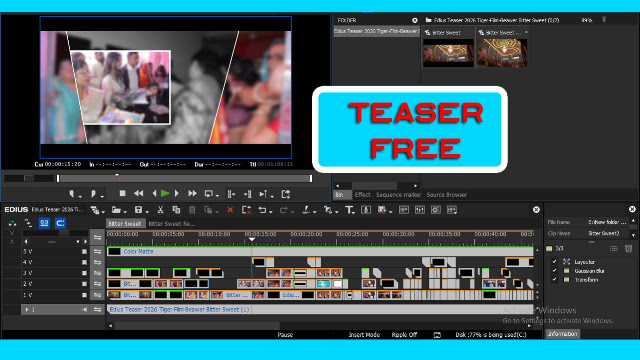Click the Move to previous edit point icon
Viewport: 640px width, 360px height.
pos(231,194)
